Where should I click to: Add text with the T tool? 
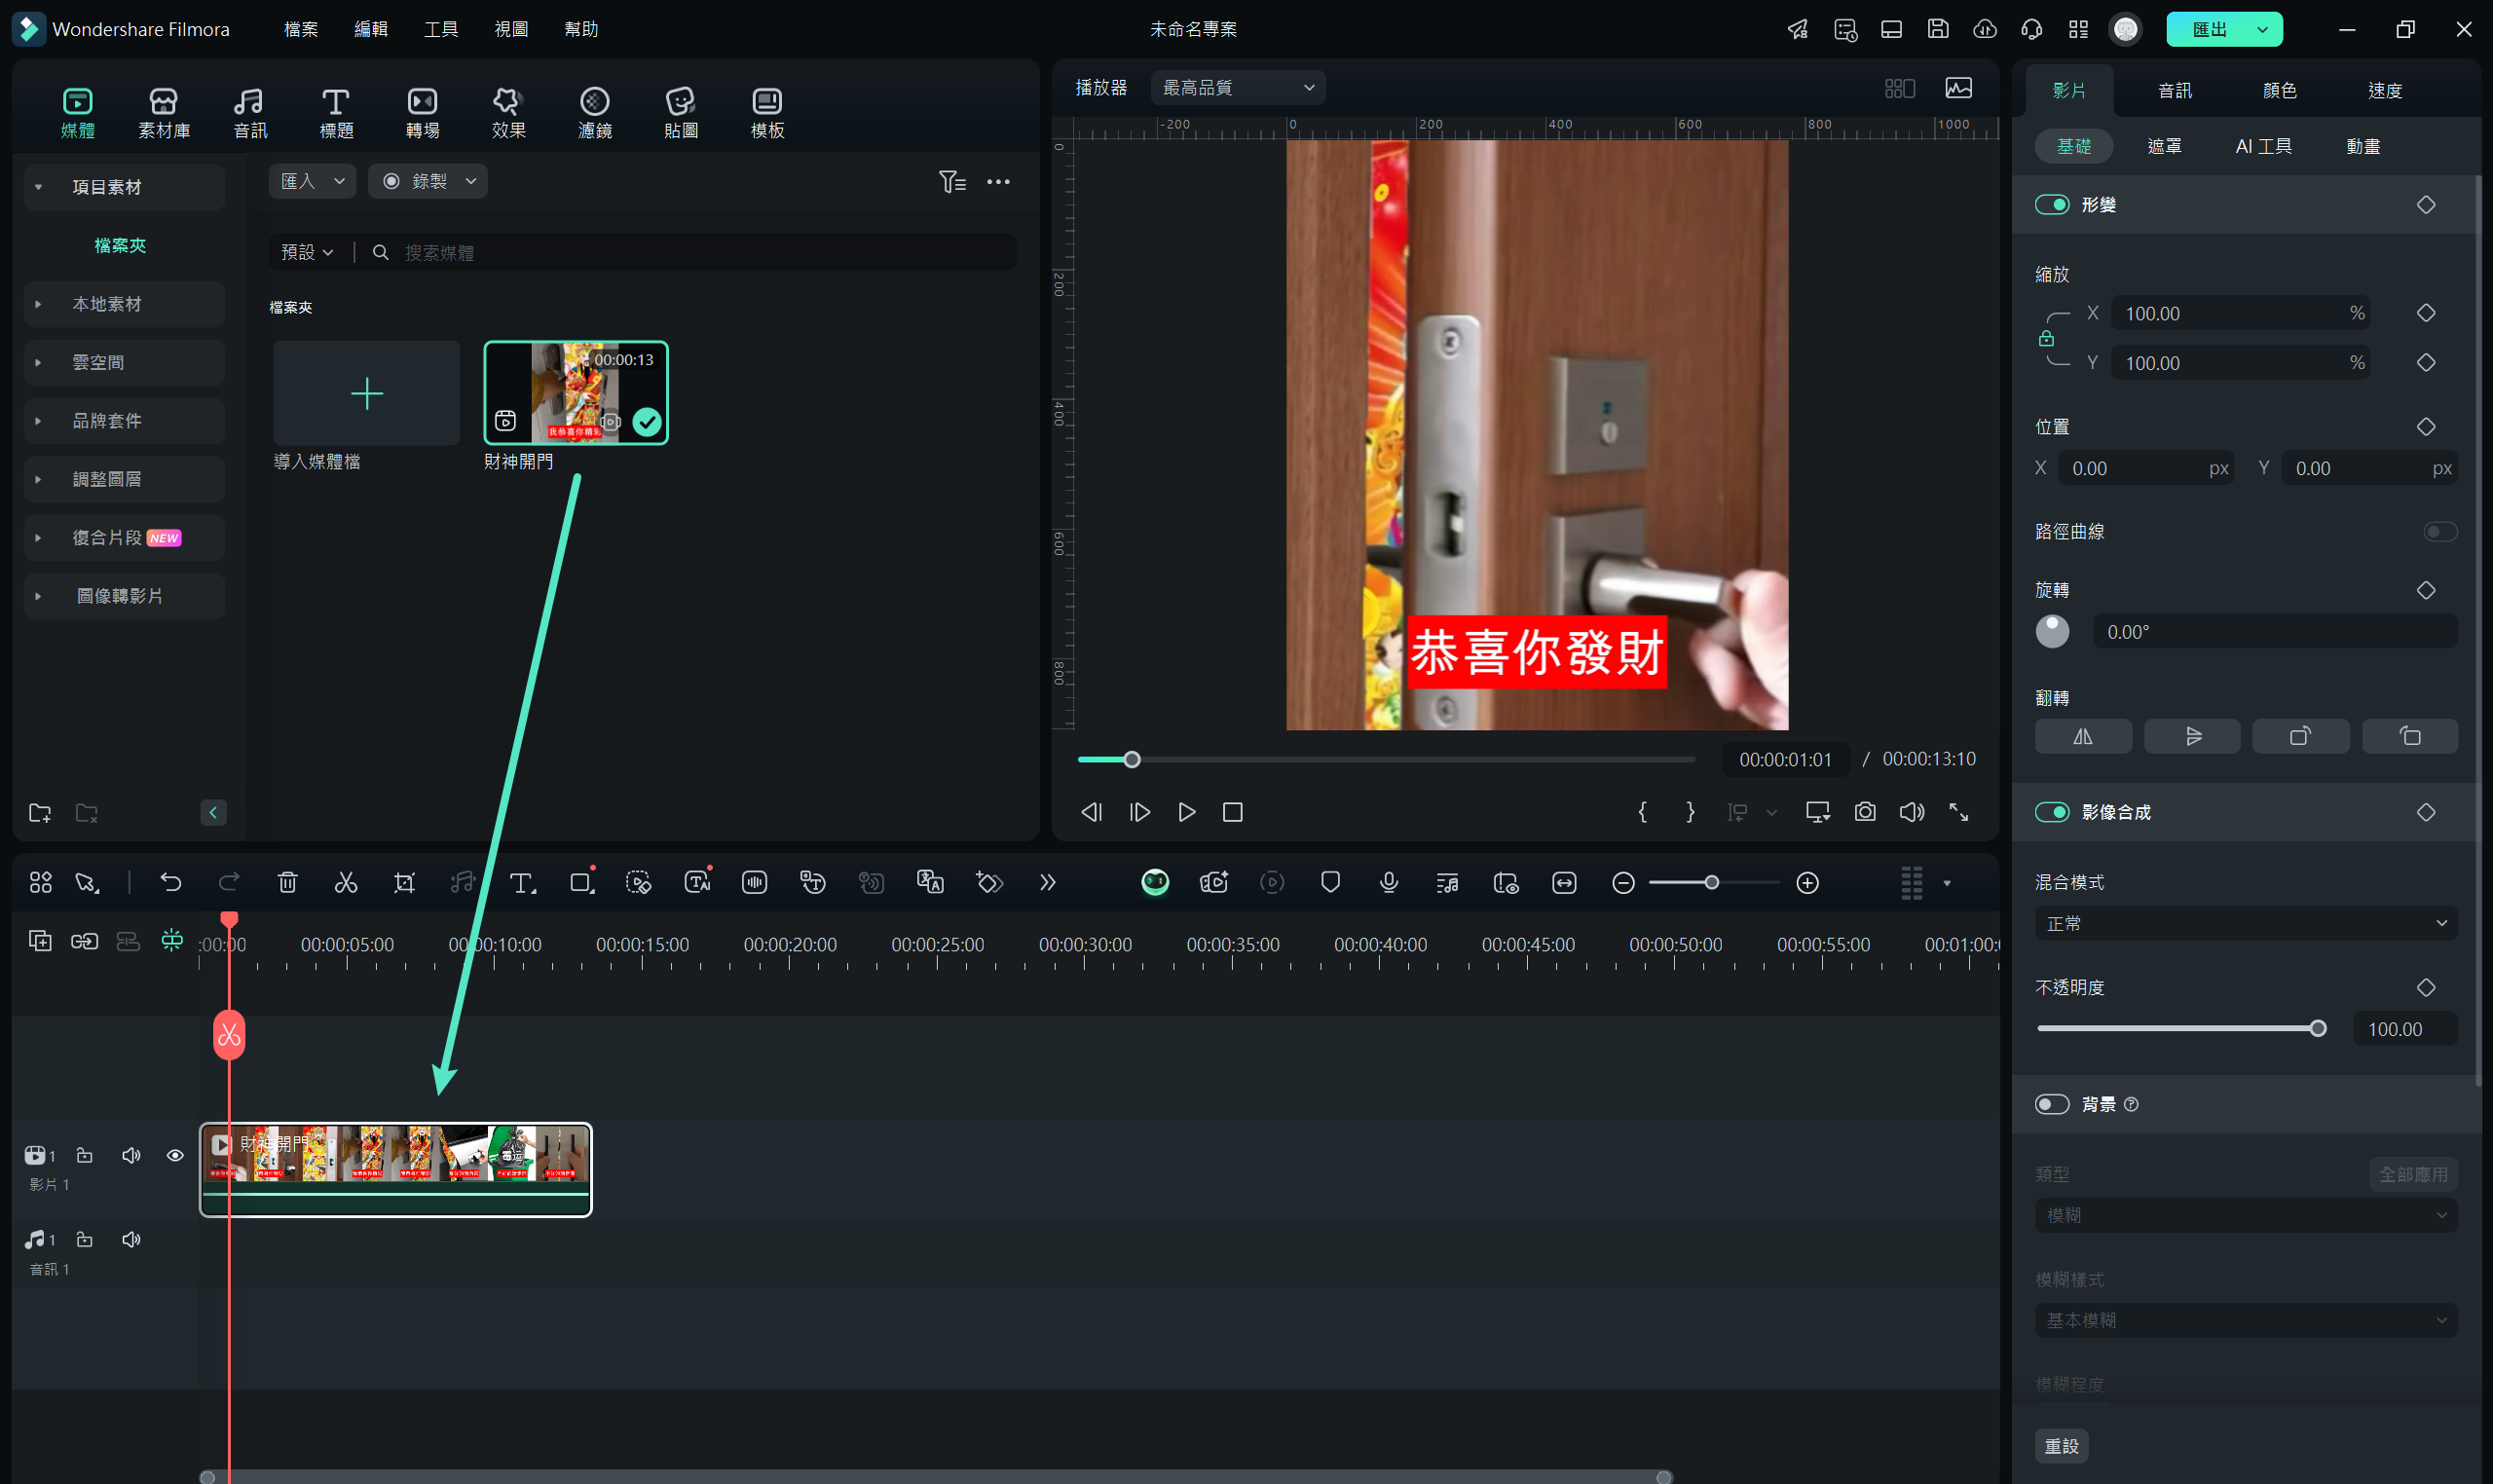pos(522,882)
